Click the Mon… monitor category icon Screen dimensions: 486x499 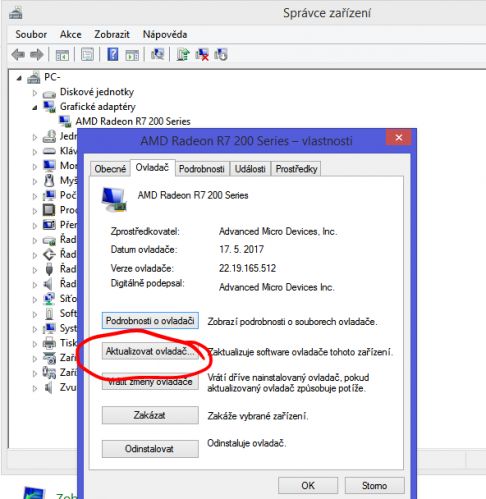coord(49,166)
